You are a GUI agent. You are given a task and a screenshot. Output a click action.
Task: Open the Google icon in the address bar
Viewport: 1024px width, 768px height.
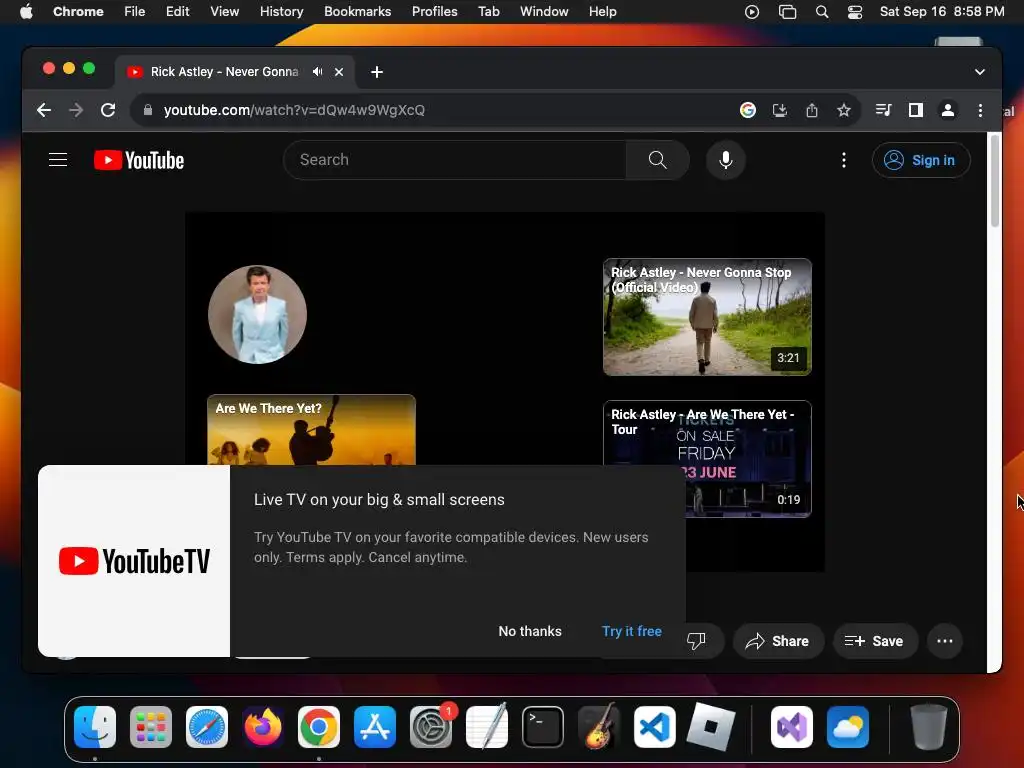tap(748, 110)
